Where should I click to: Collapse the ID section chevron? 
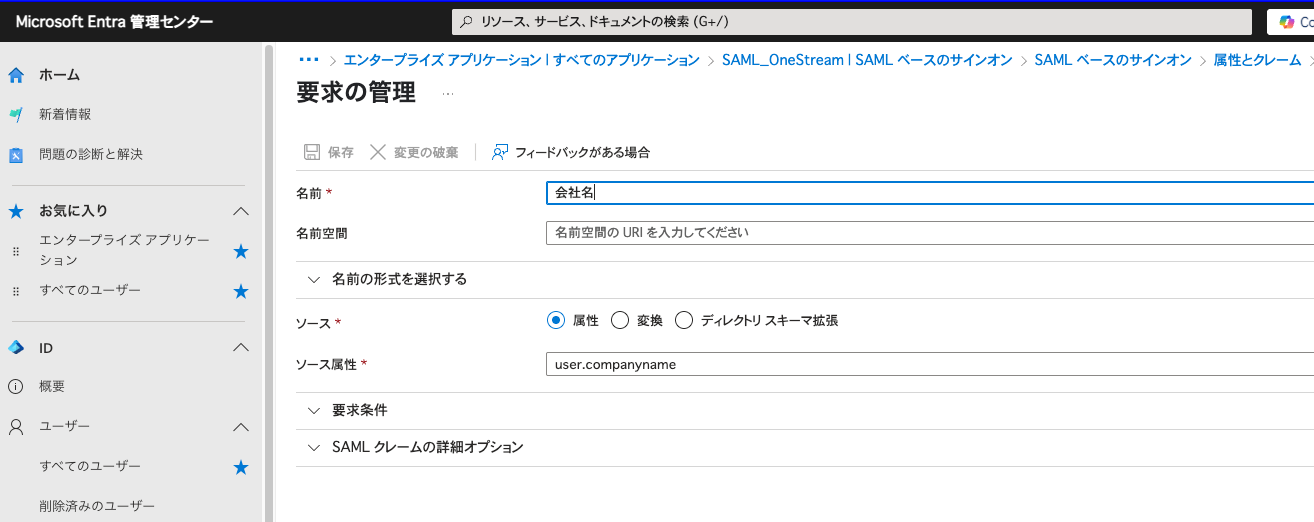click(240, 348)
